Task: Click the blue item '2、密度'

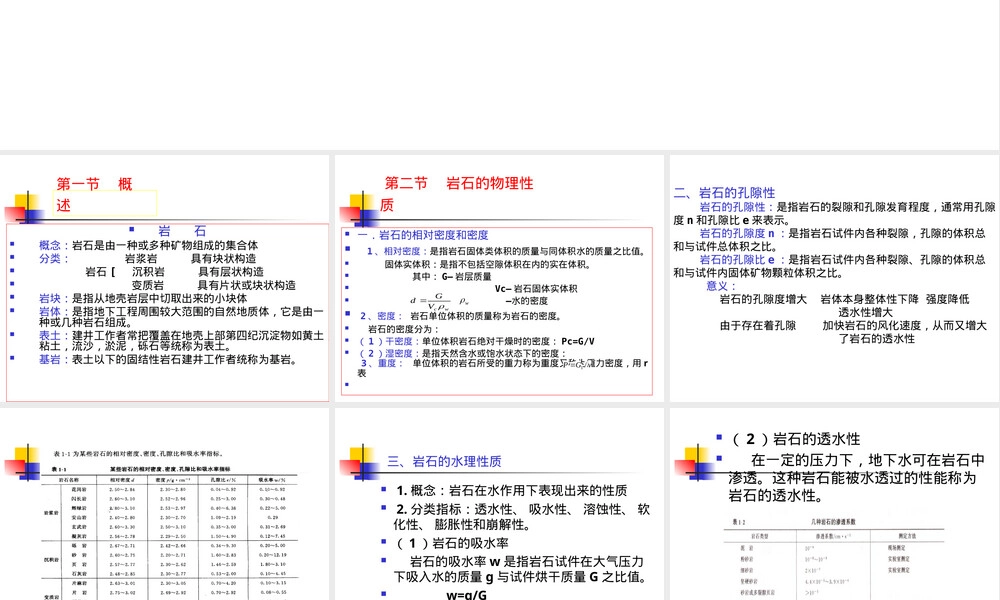Action: (x=378, y=316)
